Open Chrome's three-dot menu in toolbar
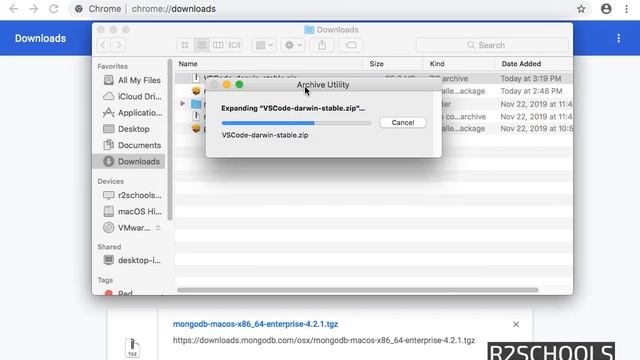Screen dimensions: 640x360 click(x=626, y=9)
